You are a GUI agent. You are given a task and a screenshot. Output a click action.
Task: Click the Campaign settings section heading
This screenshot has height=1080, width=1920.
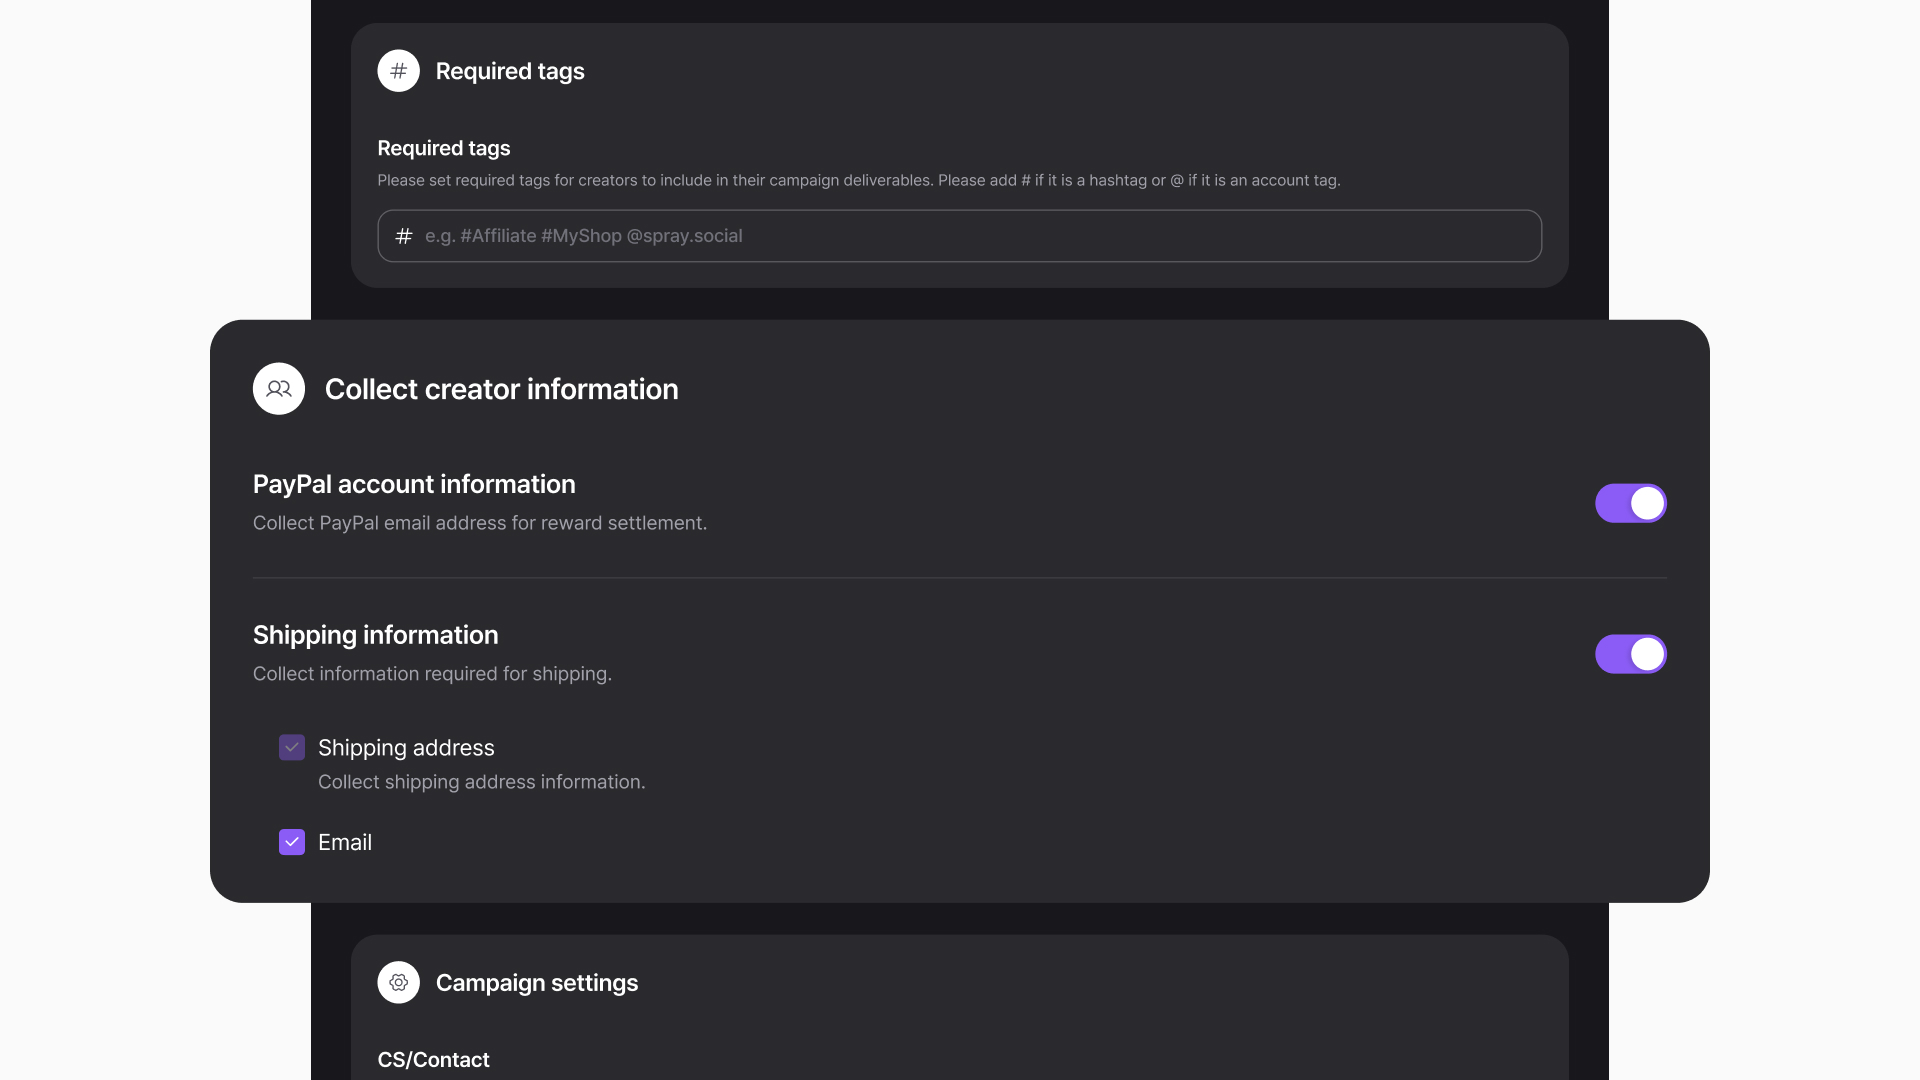(x=537, y=983)
